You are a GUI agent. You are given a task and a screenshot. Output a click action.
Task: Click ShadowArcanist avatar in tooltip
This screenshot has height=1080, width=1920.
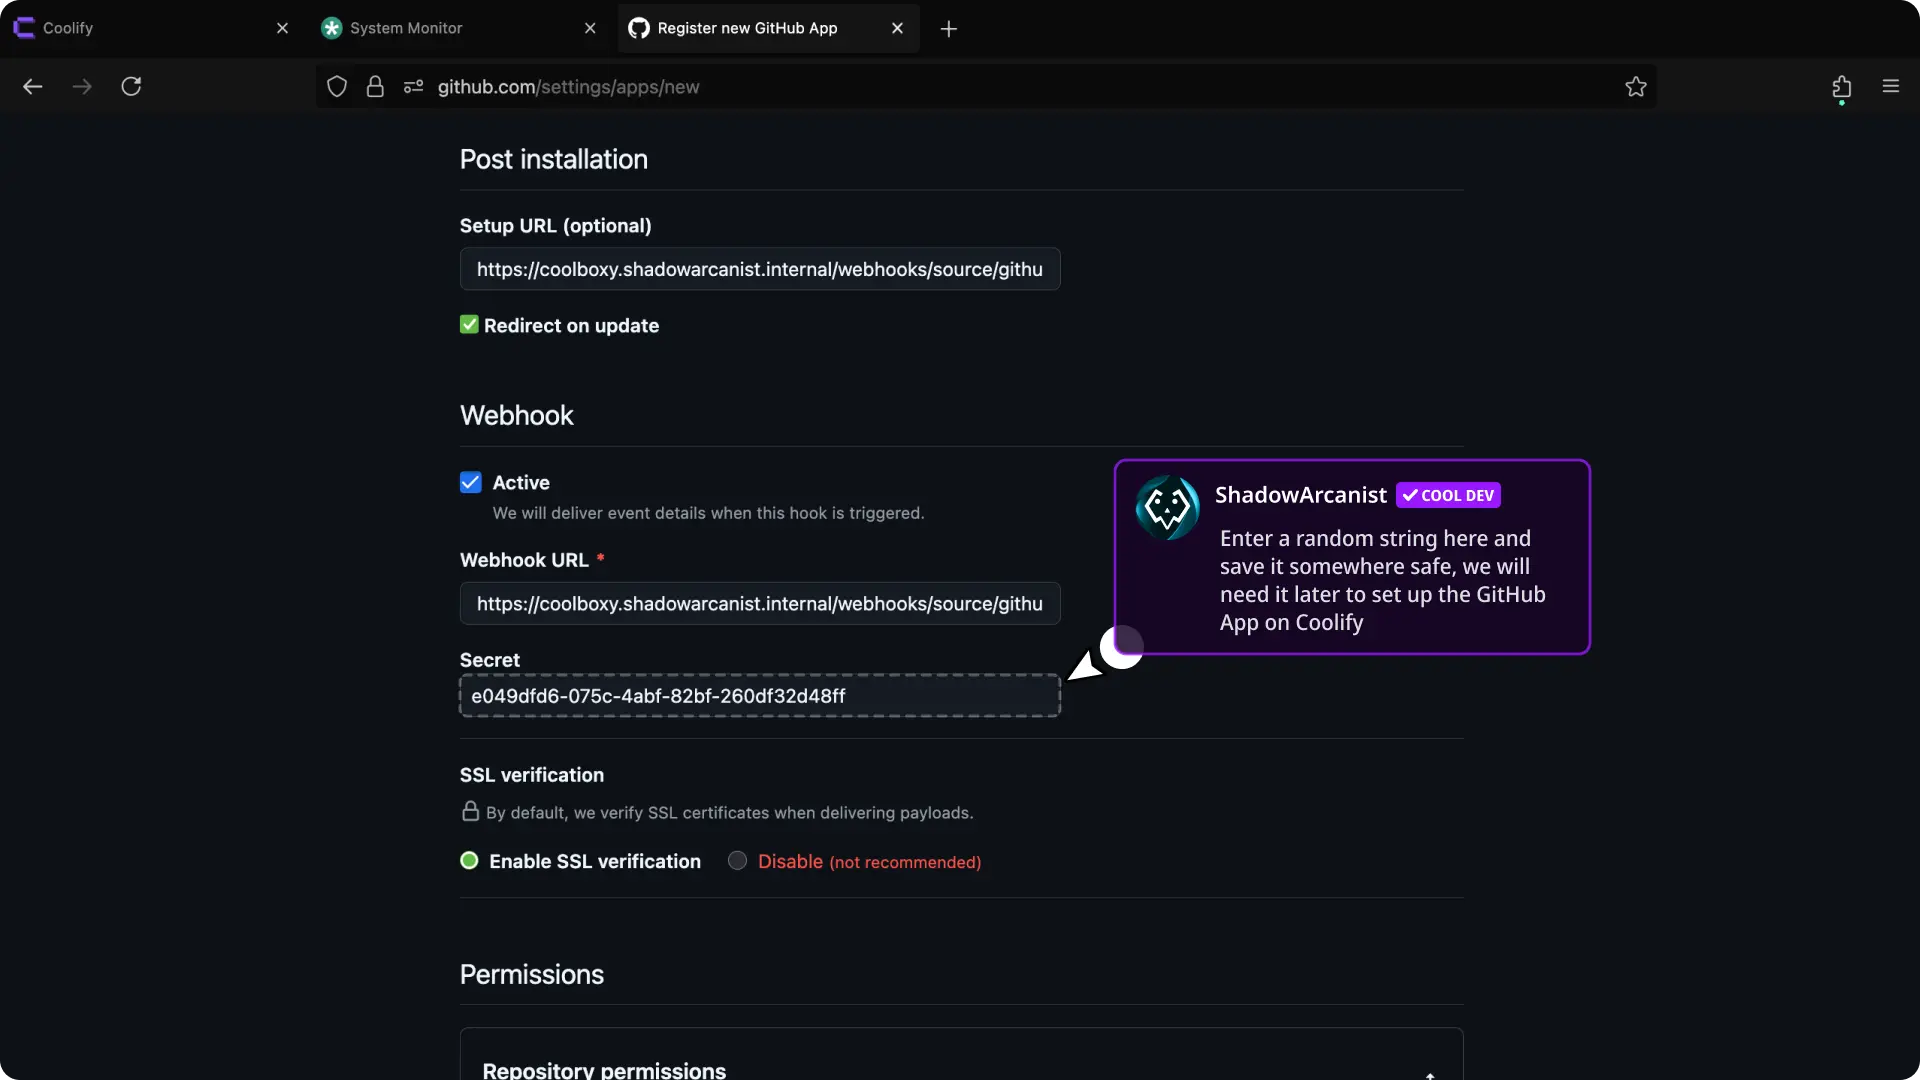pyautogui.click(x=1167, y=508)
